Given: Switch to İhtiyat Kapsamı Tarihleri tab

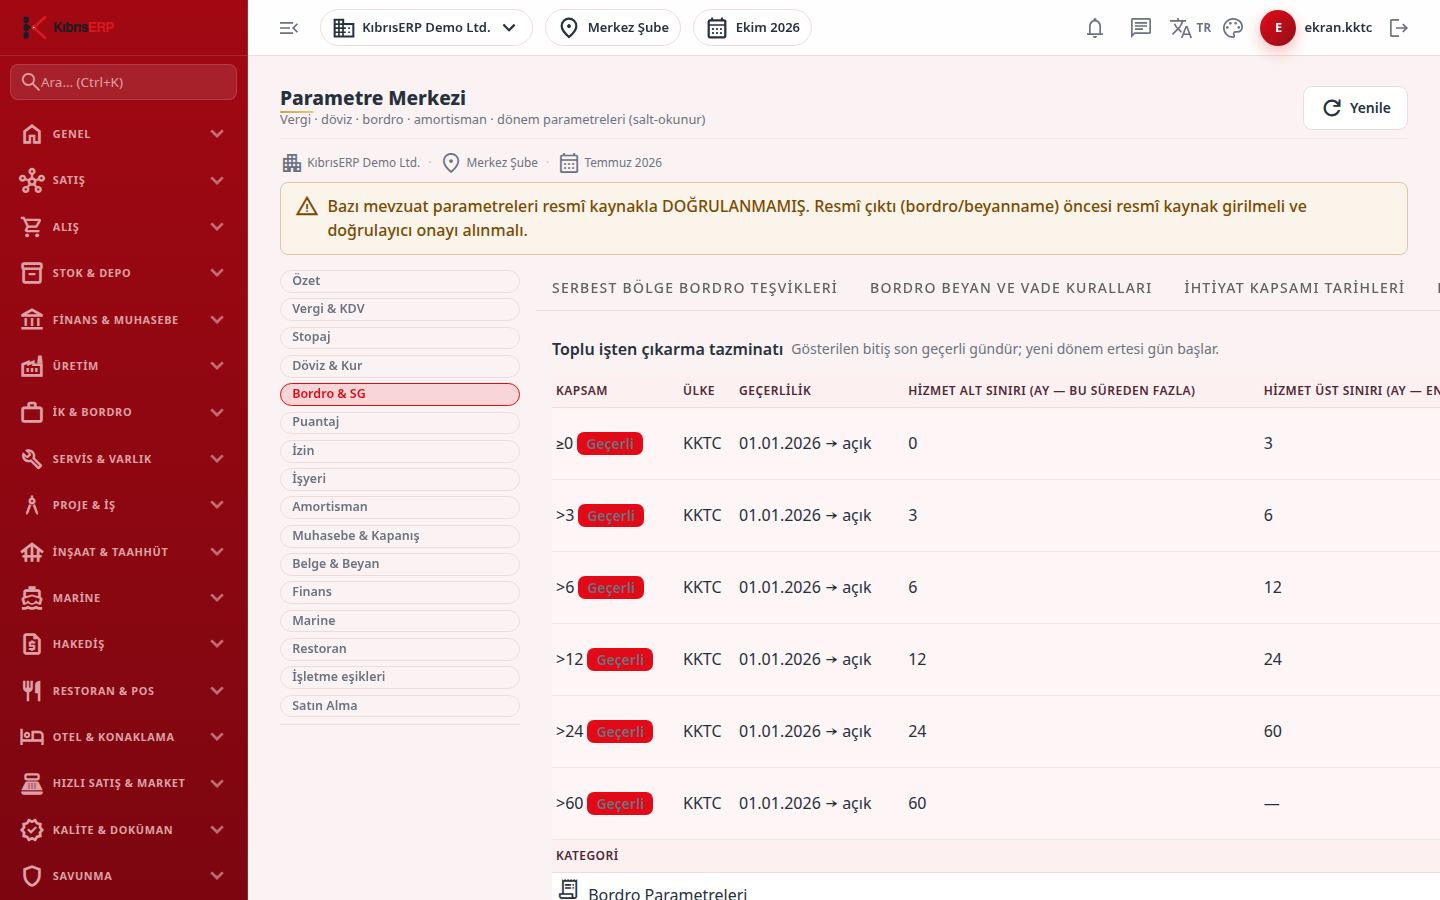Looking at the screenshot, I should [1294, 288].
